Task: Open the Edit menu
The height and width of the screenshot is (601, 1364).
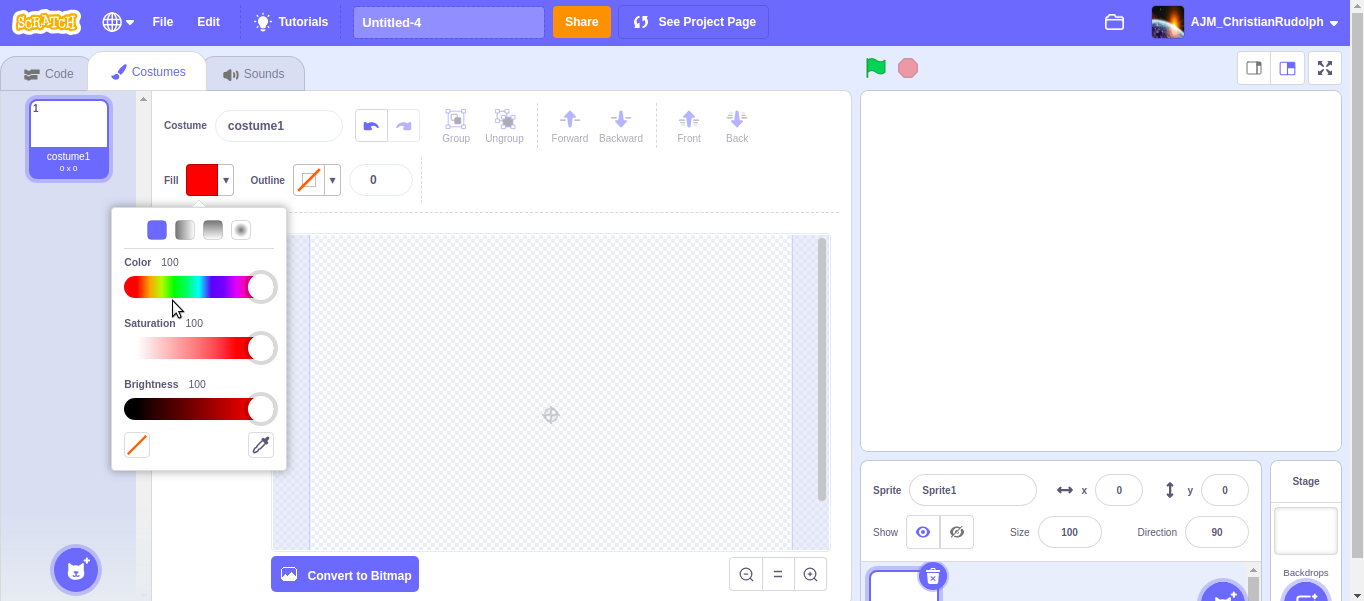Action: pos(208,21)
